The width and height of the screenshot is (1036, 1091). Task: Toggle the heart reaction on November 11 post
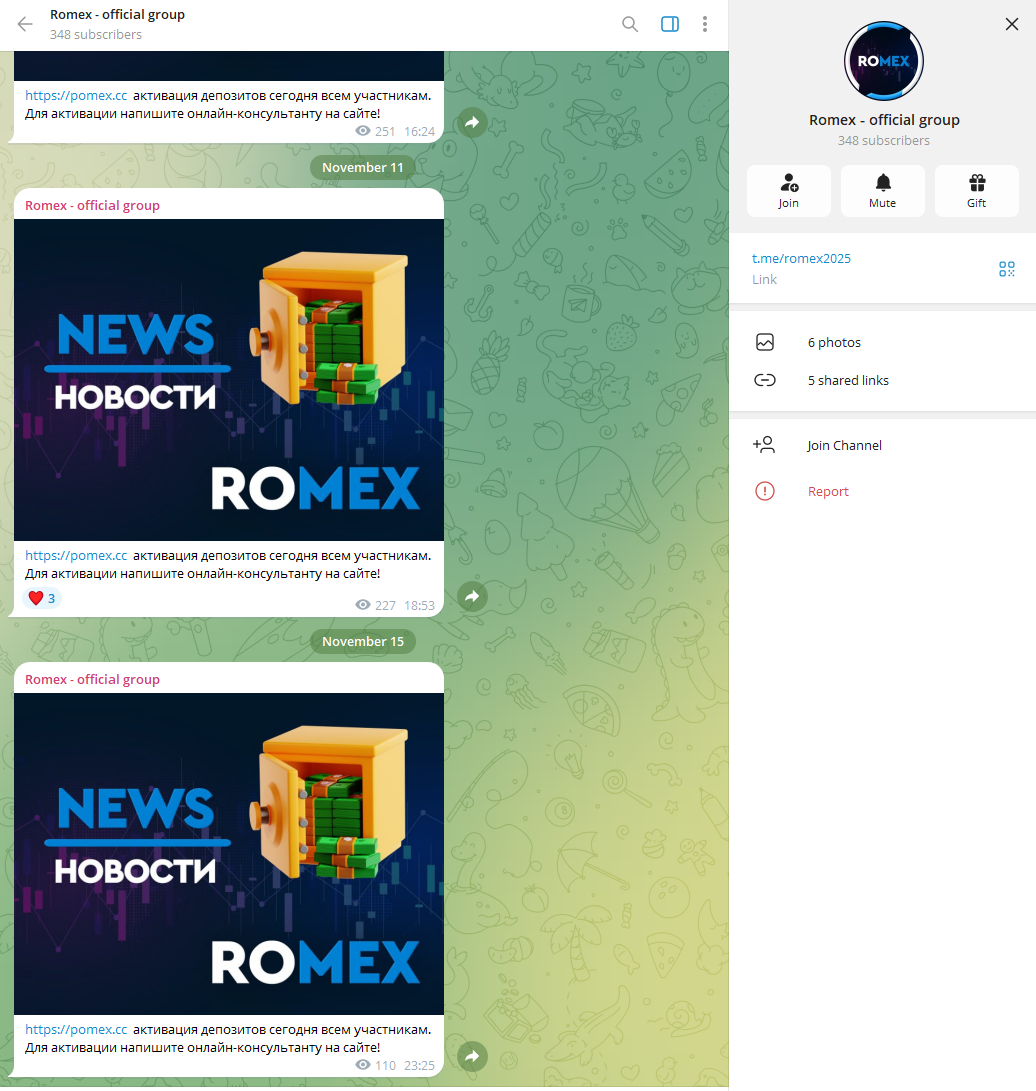pos(41,597)
